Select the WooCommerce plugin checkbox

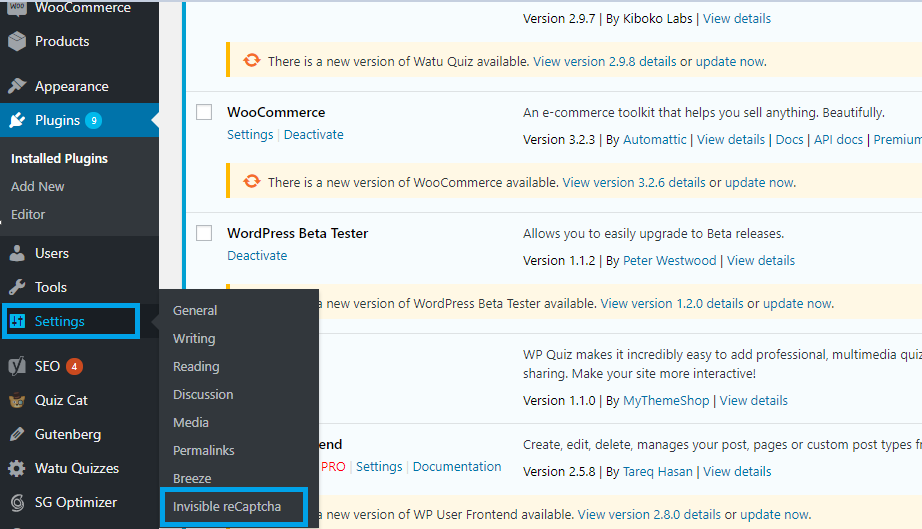pos(204,112)
